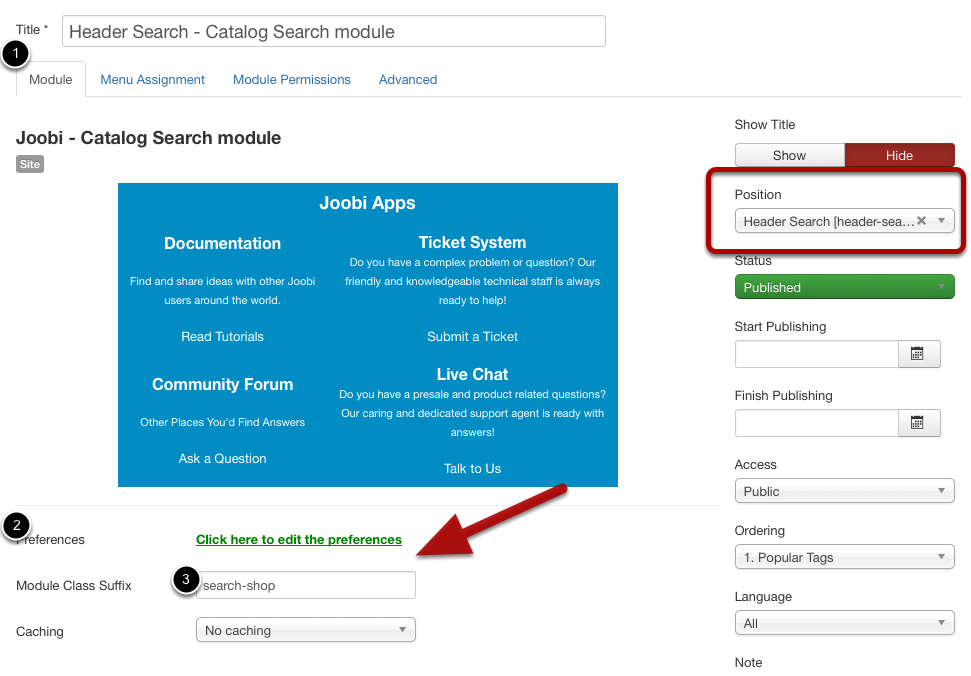The width and height of the screenshot is (971, 676).
Task: Click here to edit the preferences link
Action: (x=299, y=540)
